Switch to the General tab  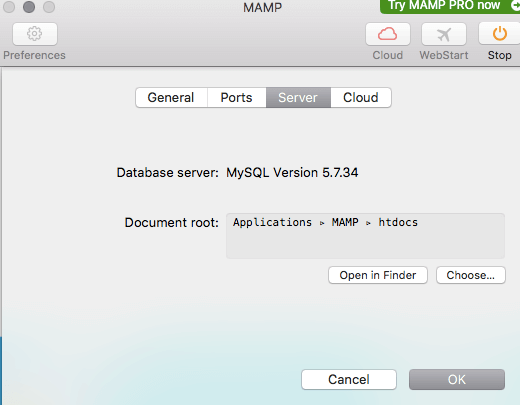click(171, 98)
